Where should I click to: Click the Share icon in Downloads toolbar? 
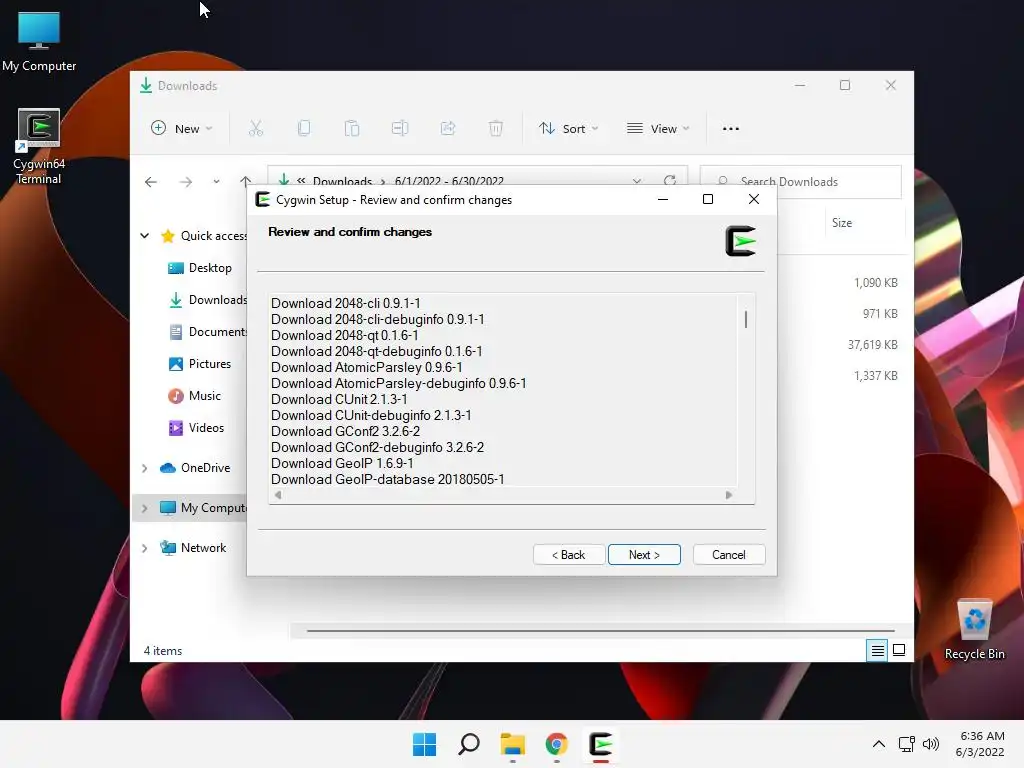[x=448, y=129]
